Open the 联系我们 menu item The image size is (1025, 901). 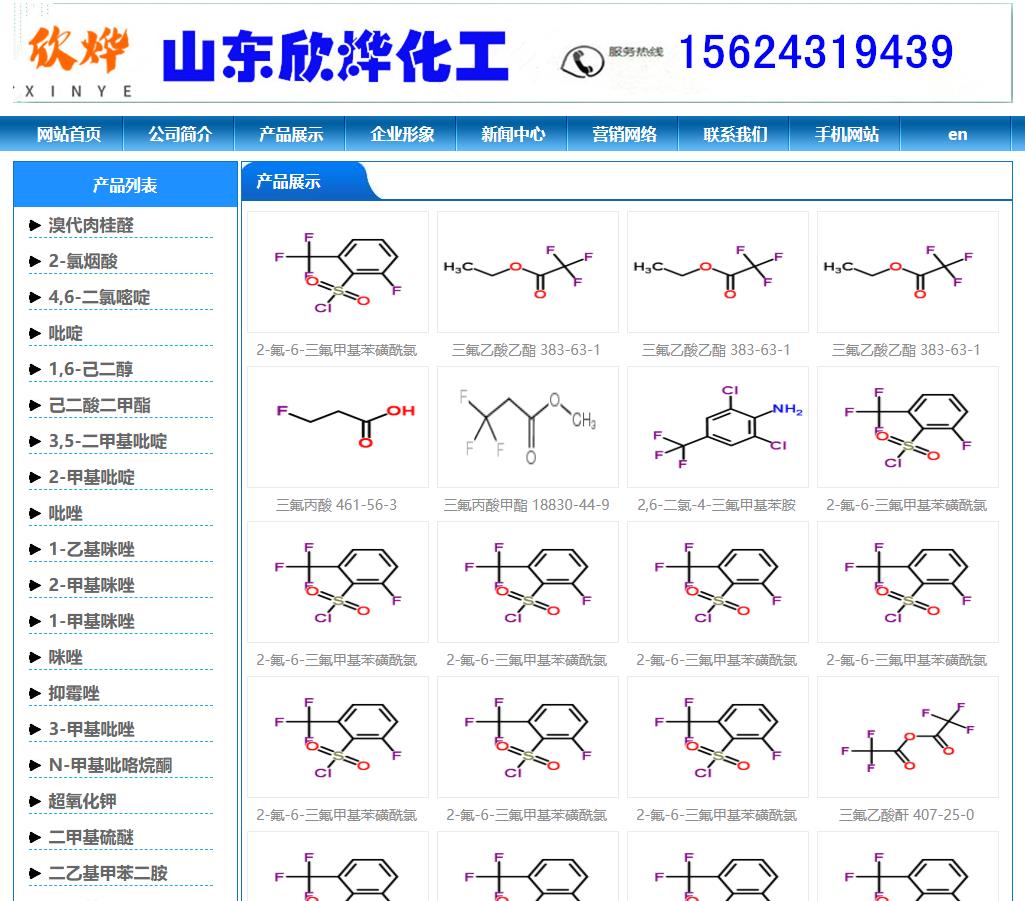pos(735,134)
